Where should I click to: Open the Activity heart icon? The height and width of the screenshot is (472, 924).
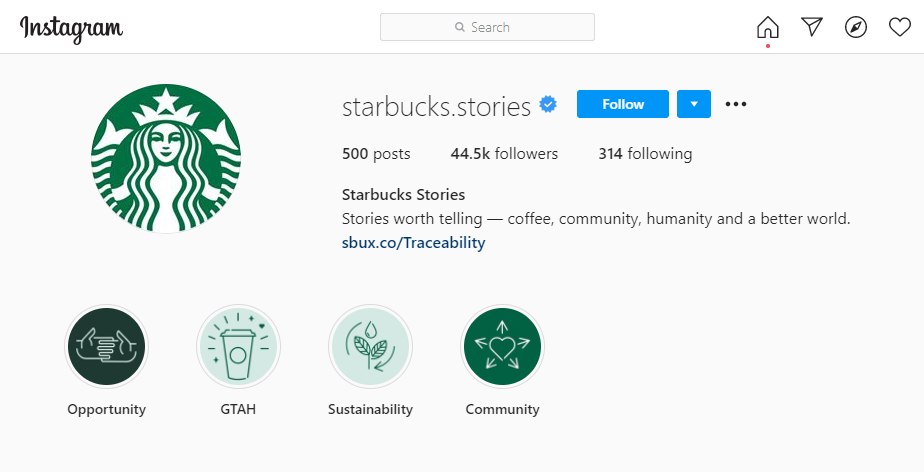900,27
